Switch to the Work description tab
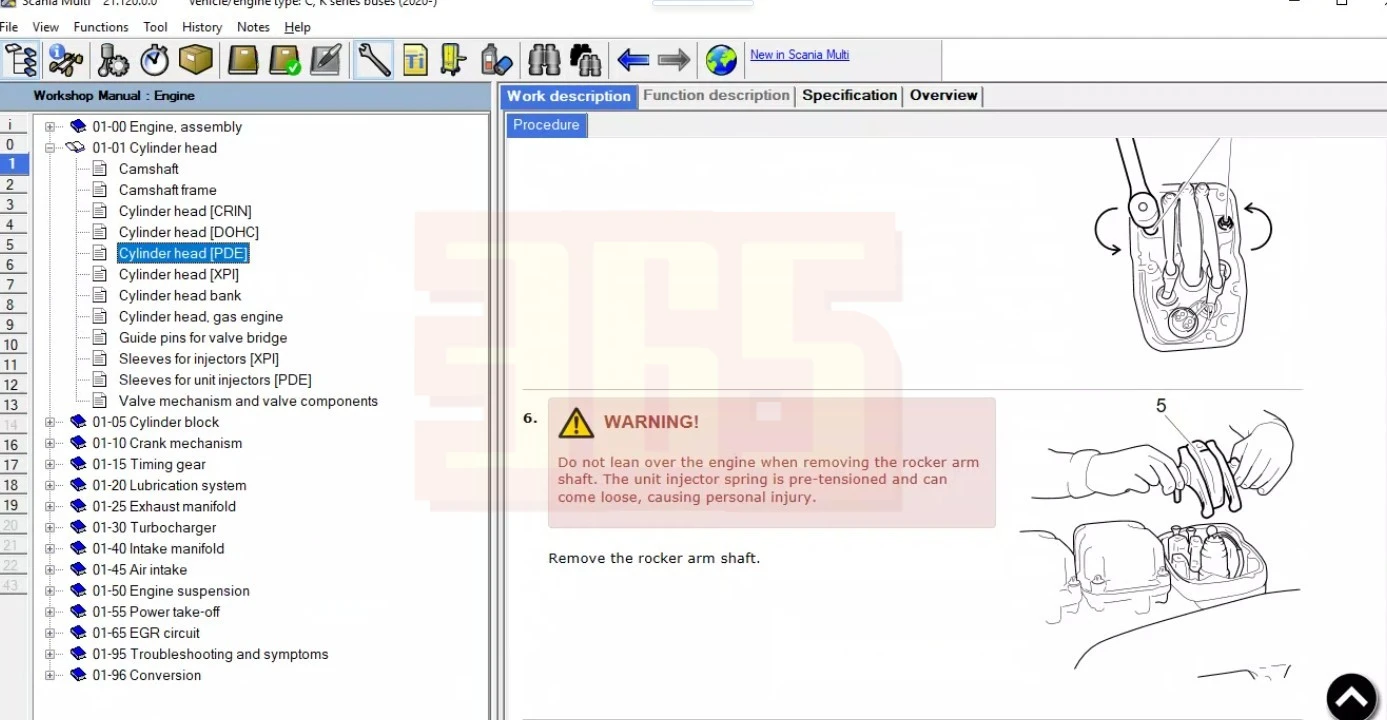The width and height of the screenshot is (1387, 720). click(568, 96)
